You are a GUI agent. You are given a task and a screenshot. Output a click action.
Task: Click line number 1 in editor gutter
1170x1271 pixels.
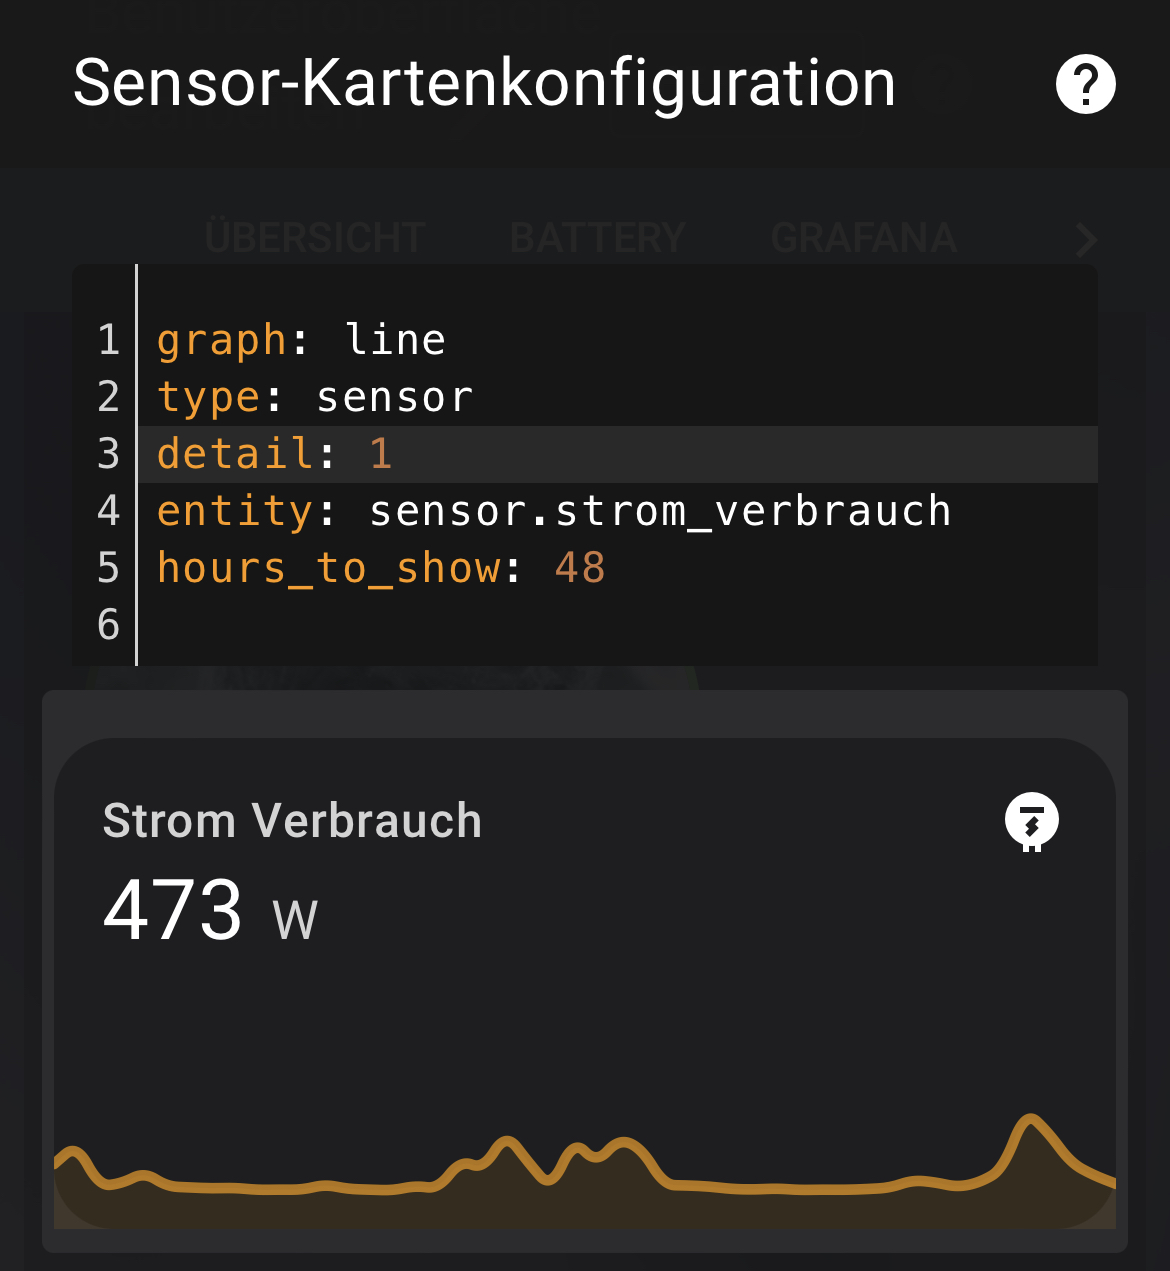point(108,341)
